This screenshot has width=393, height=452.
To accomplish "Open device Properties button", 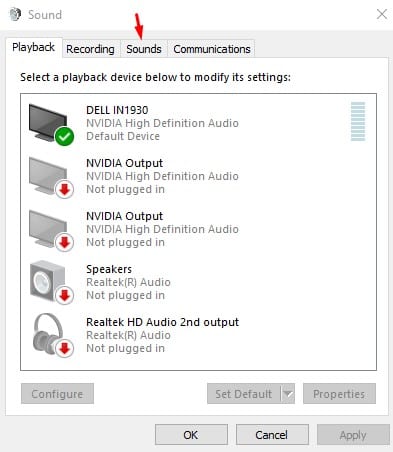I will tap(339, 394).
